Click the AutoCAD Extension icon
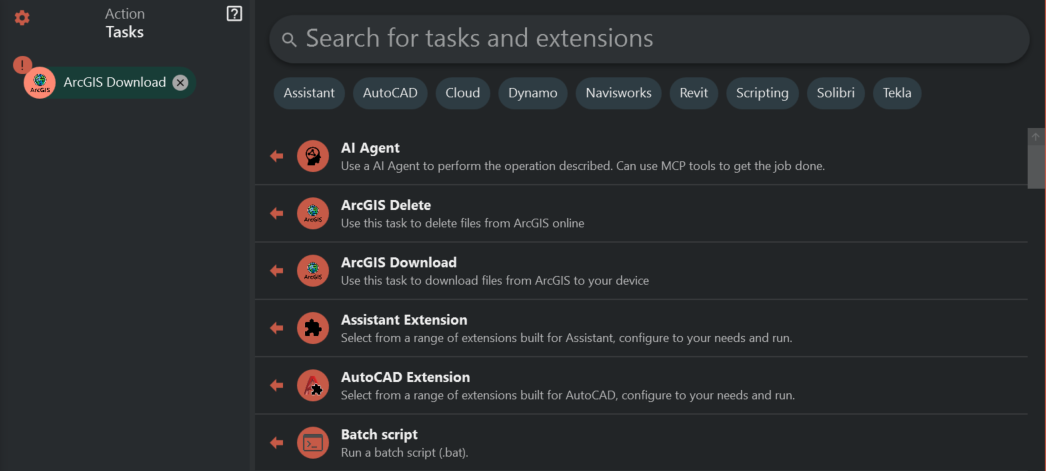Viewport: 1046px width, 471px height. coord(313,386)
